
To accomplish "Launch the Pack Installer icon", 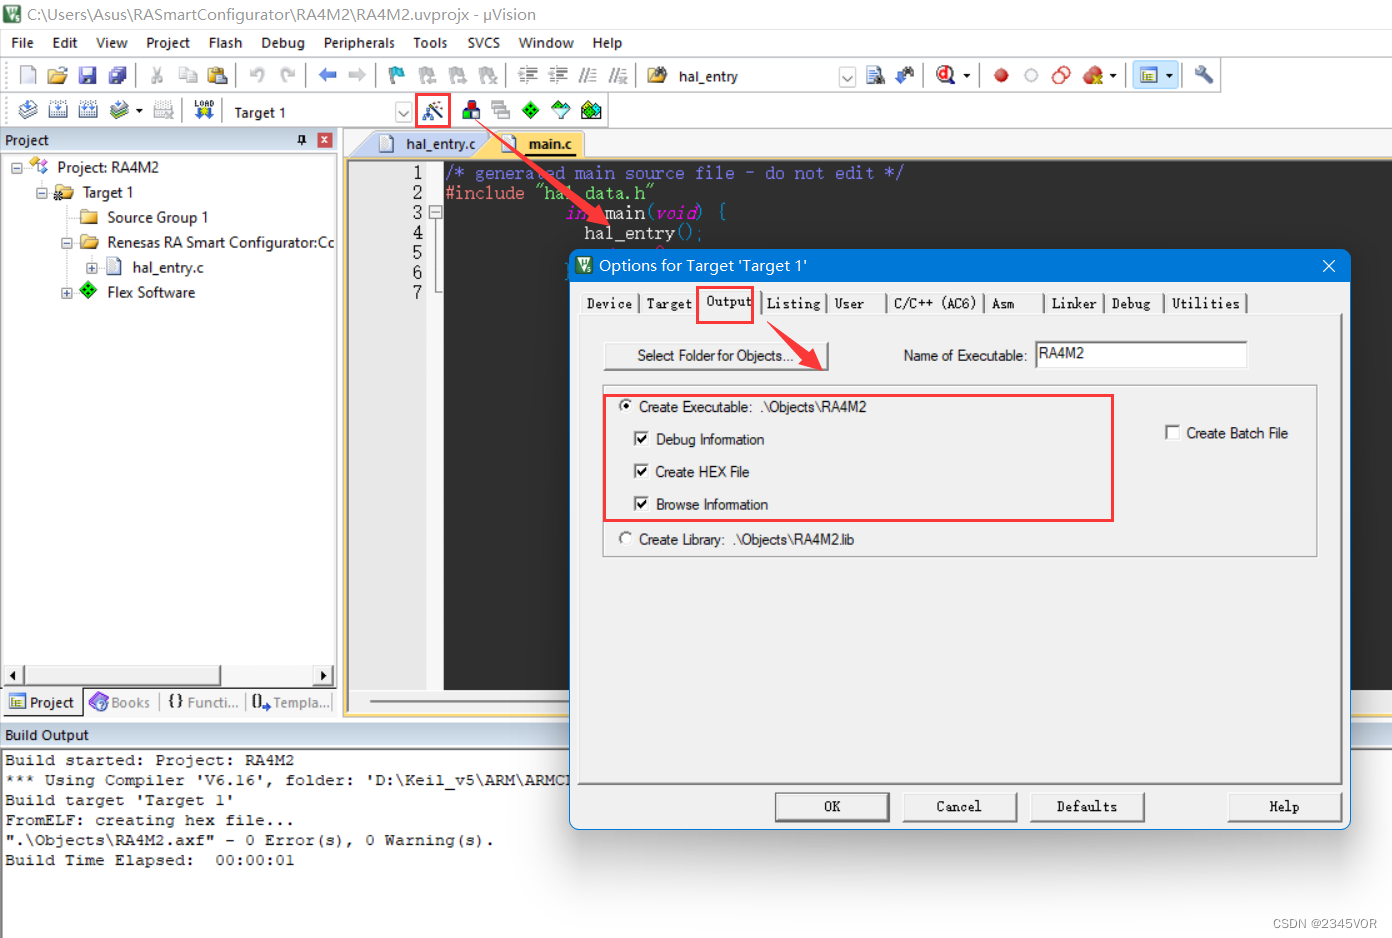I will coord(591,110).
